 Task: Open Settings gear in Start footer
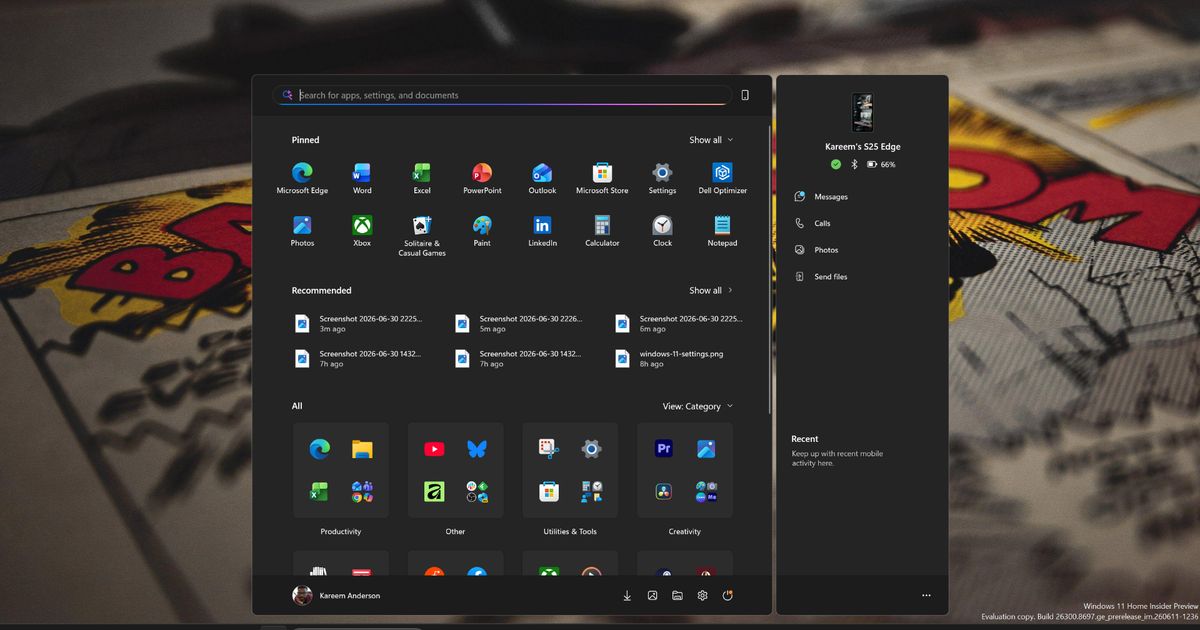703,596
